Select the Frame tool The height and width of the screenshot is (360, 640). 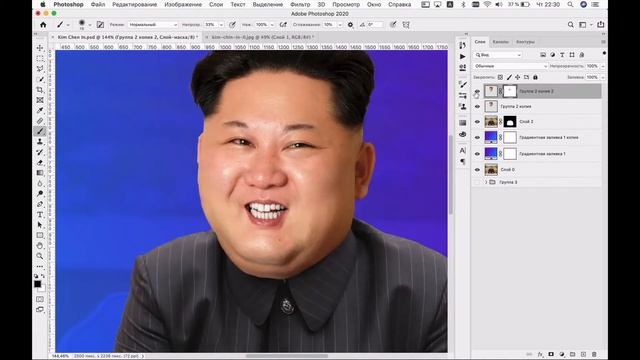[x=40, y=100]
